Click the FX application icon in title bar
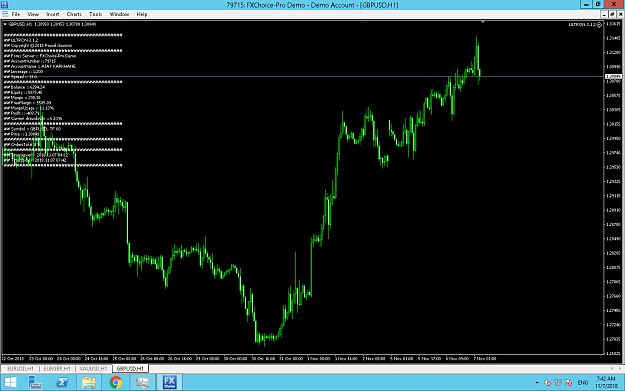The width and height of the screenshot is (625, 391). pos(4,4)
